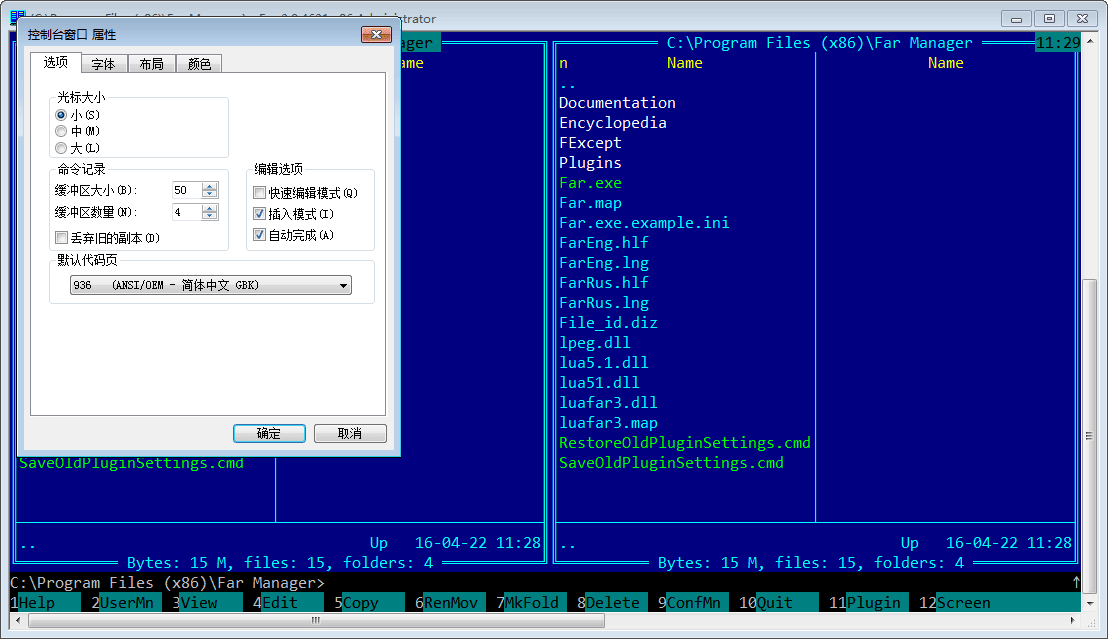Click the 缓冲区大小 value field showing 50
Image resolution: width=1108 pixels, height=639 pixels.
click(x=187, y=190)
